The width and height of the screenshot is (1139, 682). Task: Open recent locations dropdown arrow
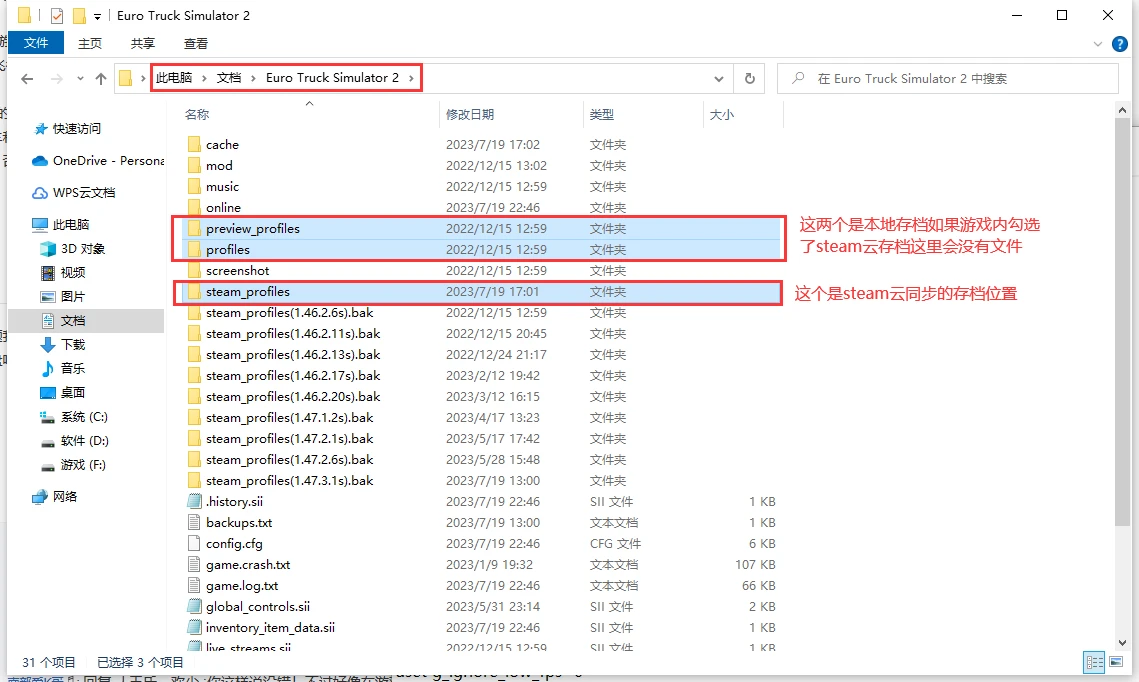coord(80,78)
